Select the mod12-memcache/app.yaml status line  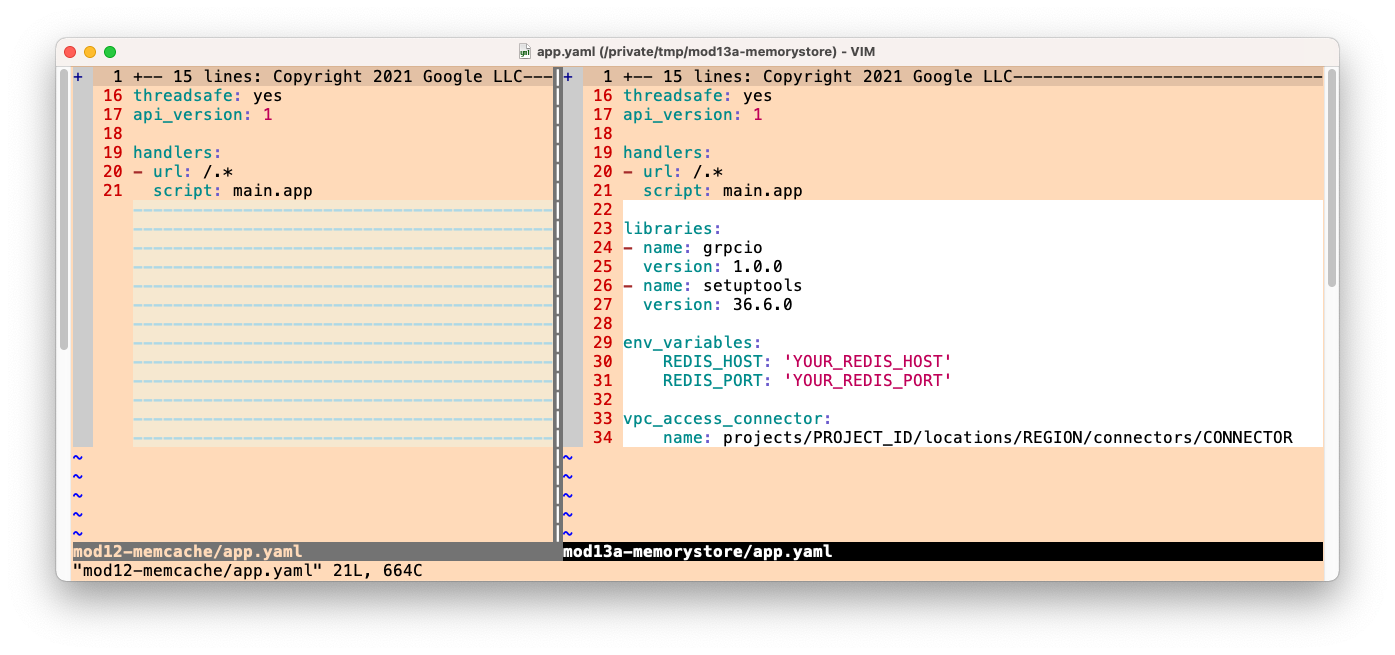click(186, 551)
